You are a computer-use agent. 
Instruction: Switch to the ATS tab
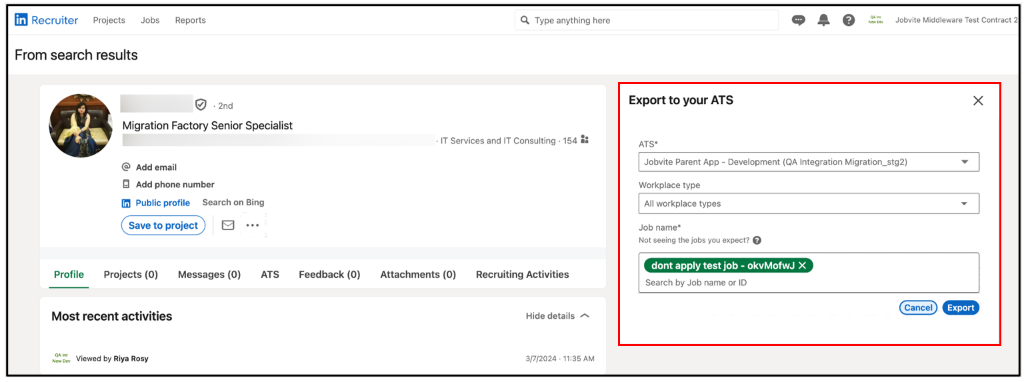270,275
